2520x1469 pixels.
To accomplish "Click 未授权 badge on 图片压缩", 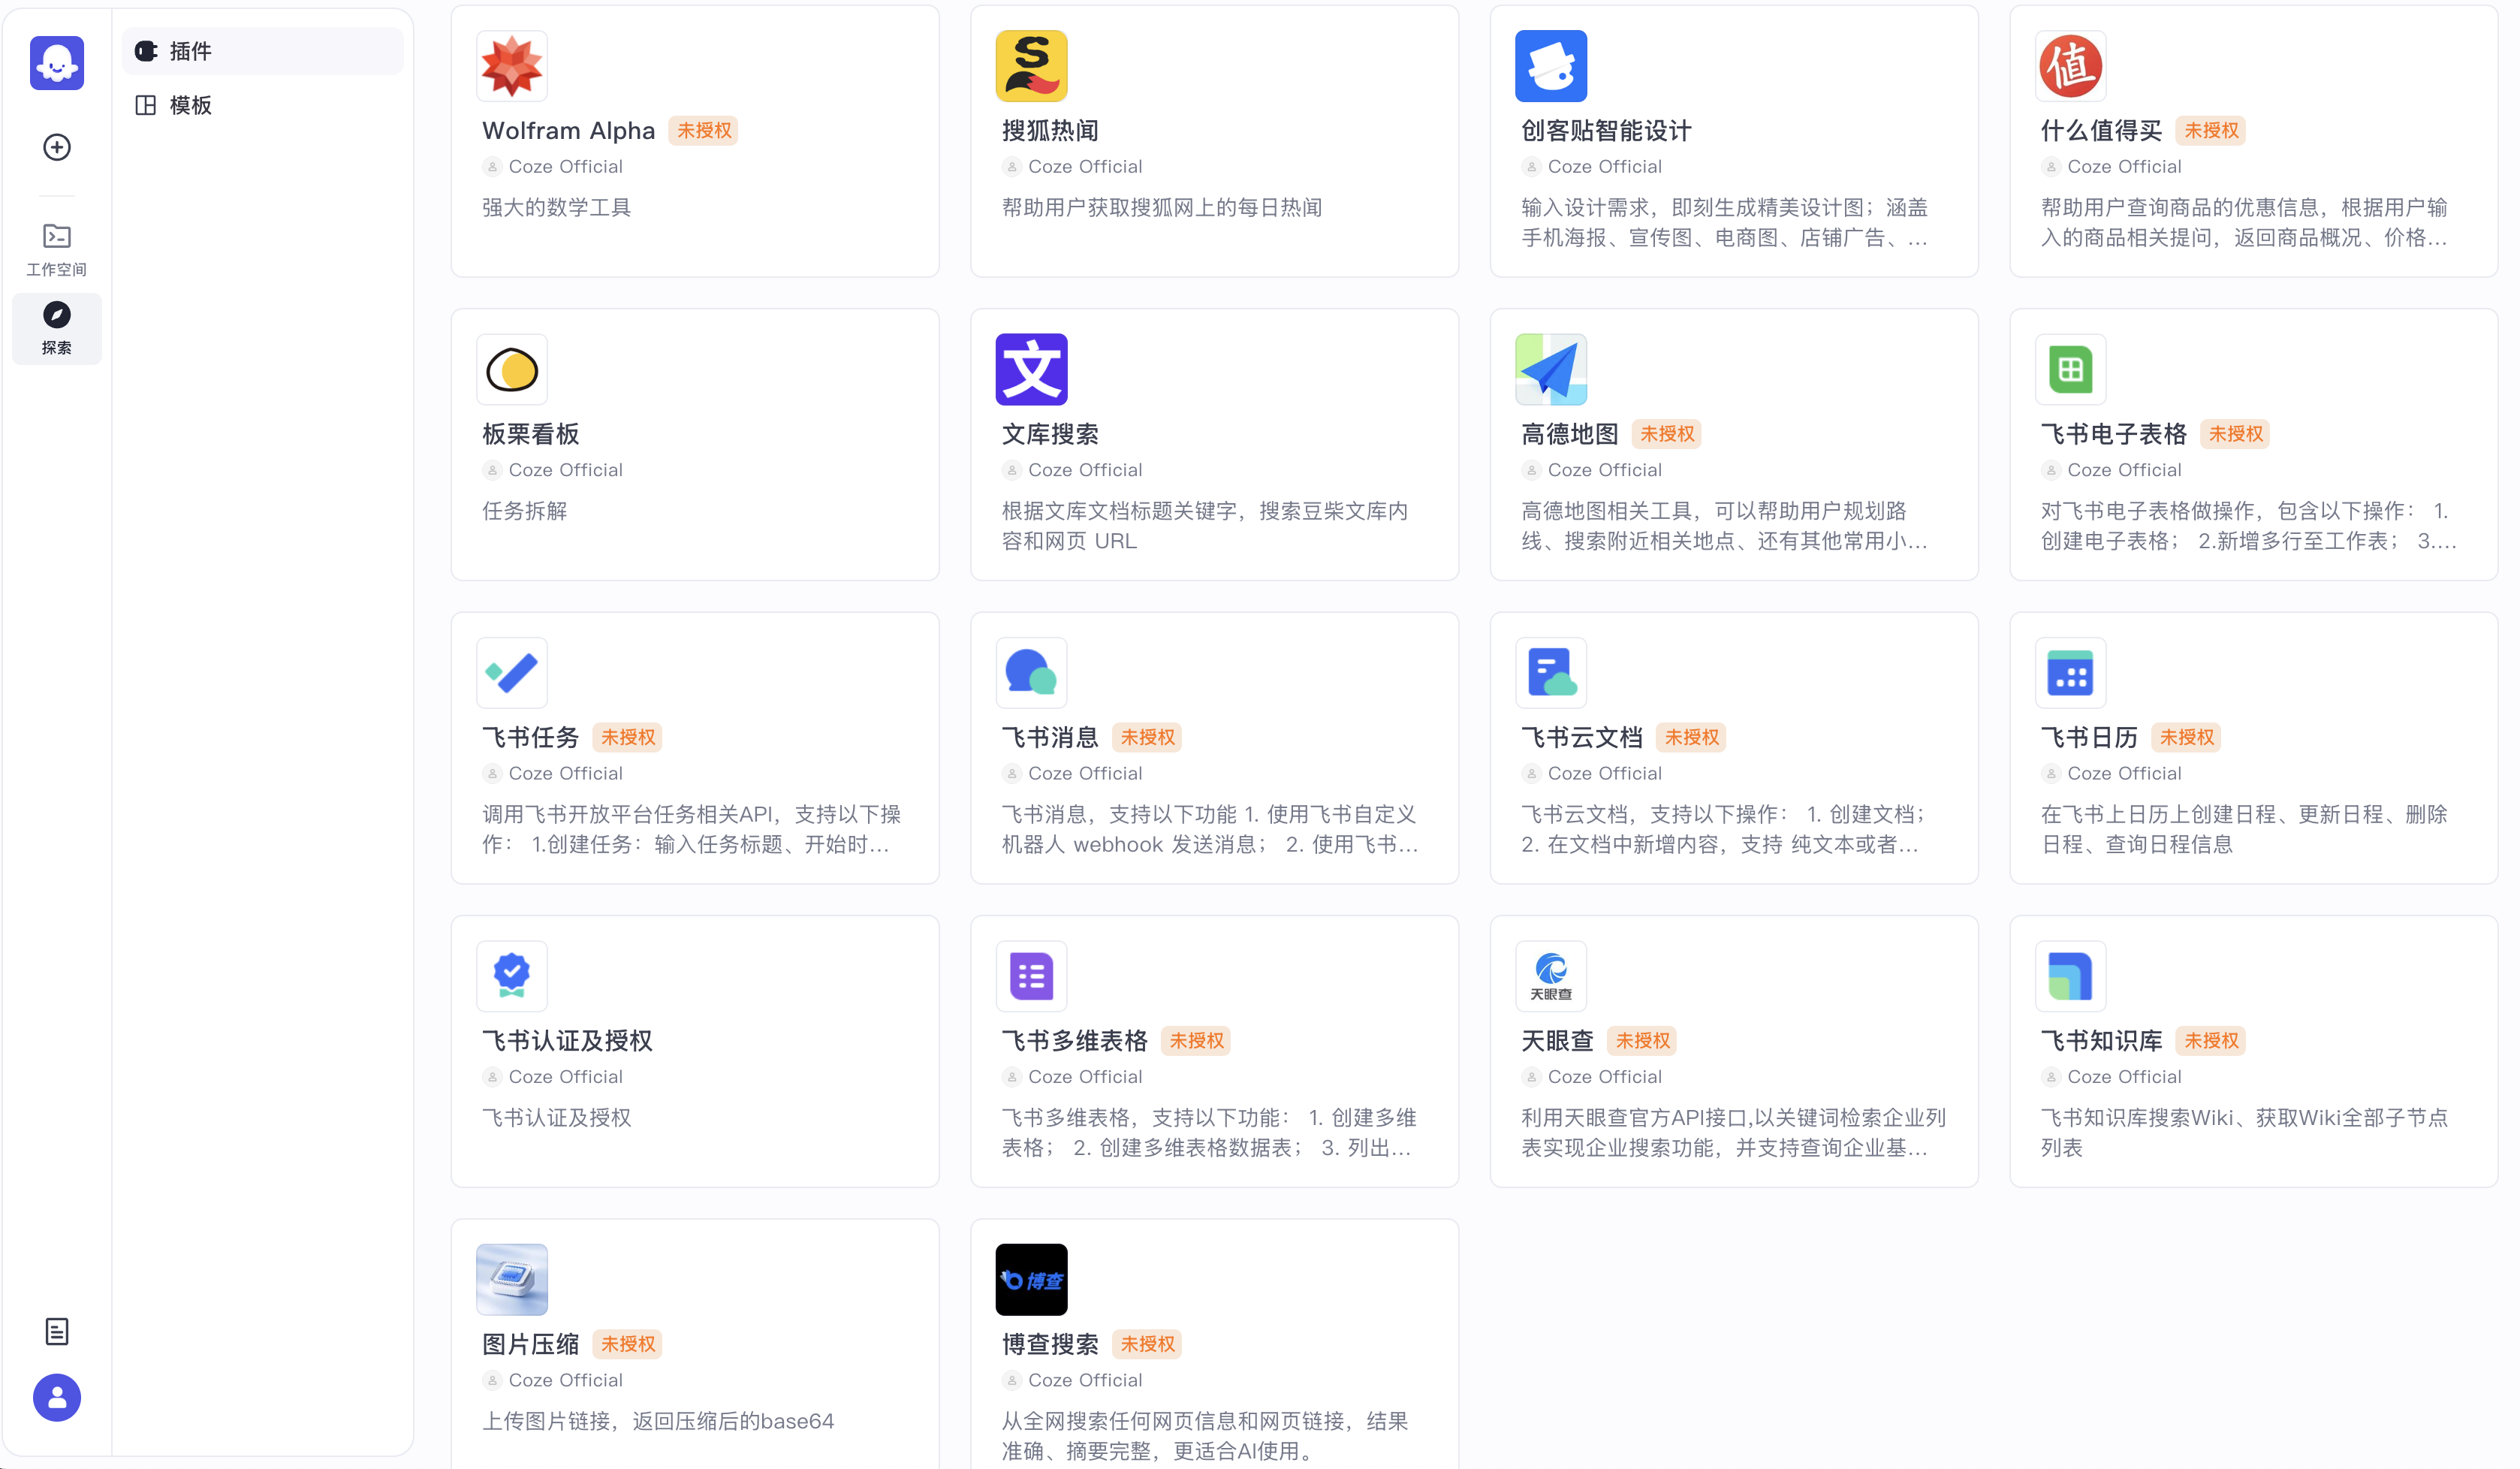I will coord(628,1344).
